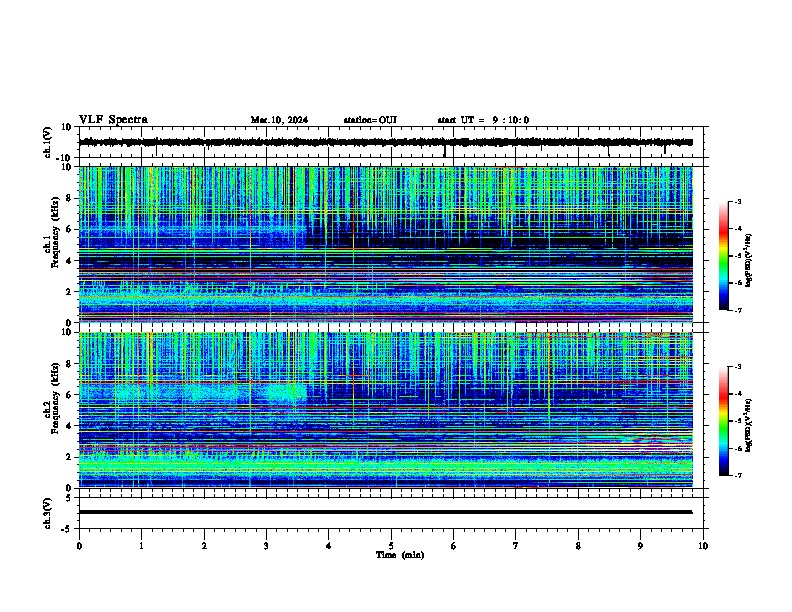Click time axis tick label "0"
This screenshot has height=612, width=792.
click(x=79, y=546)
